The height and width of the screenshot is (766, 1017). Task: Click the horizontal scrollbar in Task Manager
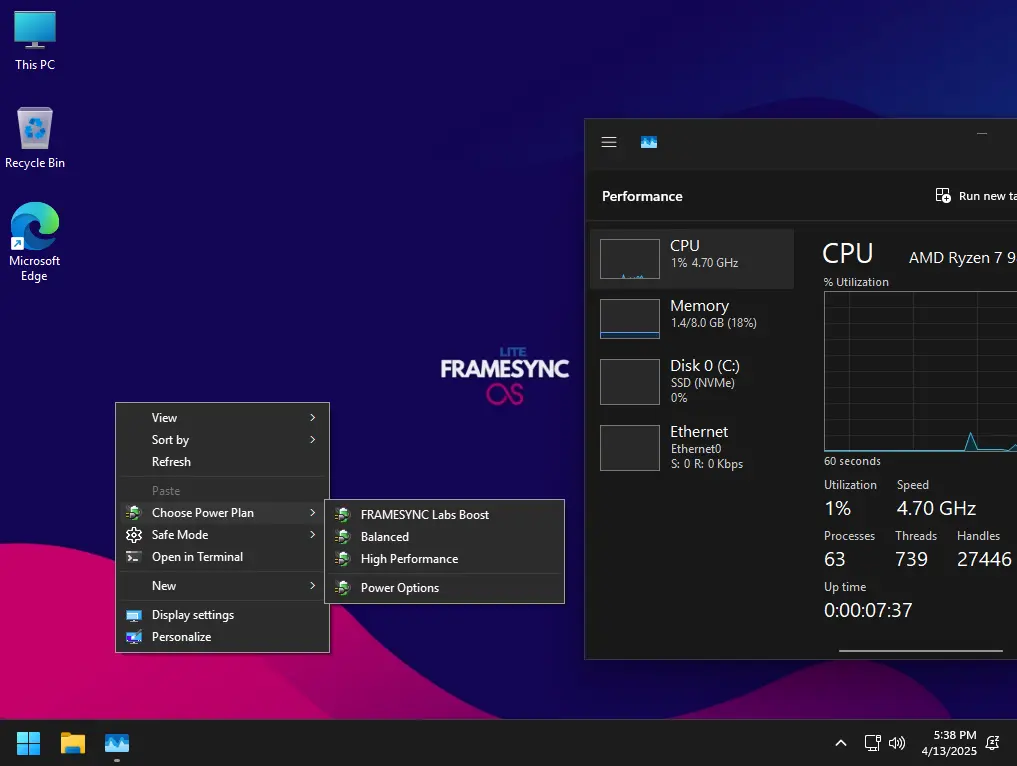tap(920, 650)
